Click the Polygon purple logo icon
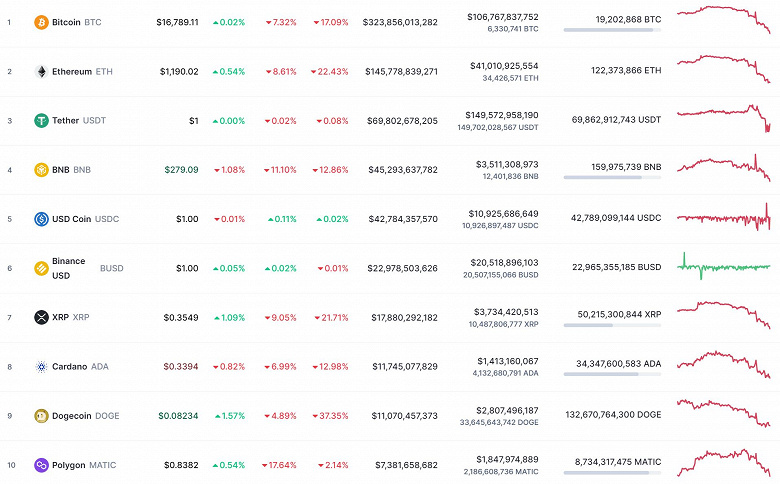Viewport: 780px width, 484px height. coord(41,465)
